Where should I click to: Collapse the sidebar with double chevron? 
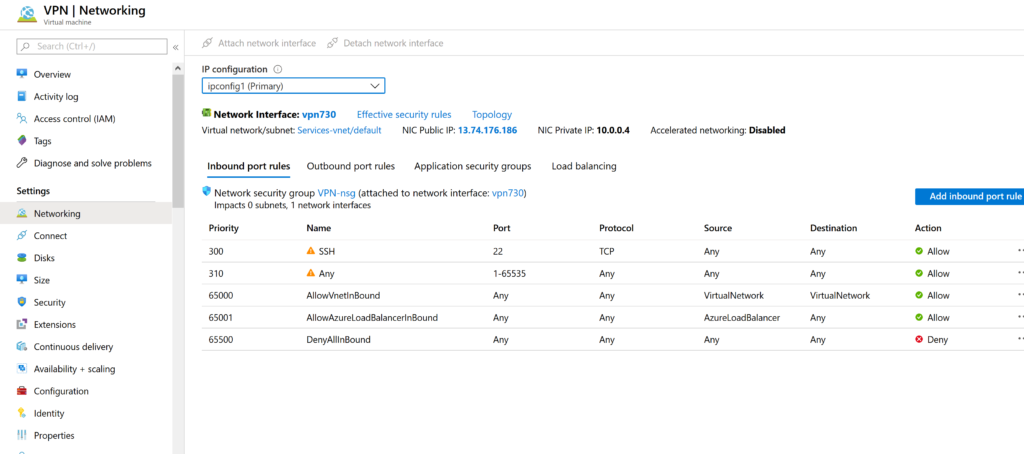pyautogui.click(x=176, y=47)
